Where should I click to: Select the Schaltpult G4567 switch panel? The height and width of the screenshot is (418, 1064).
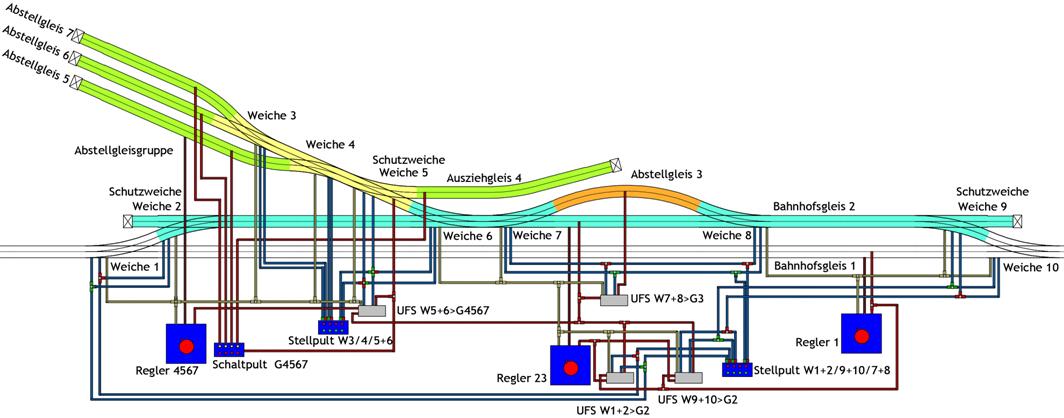point(232,350)
